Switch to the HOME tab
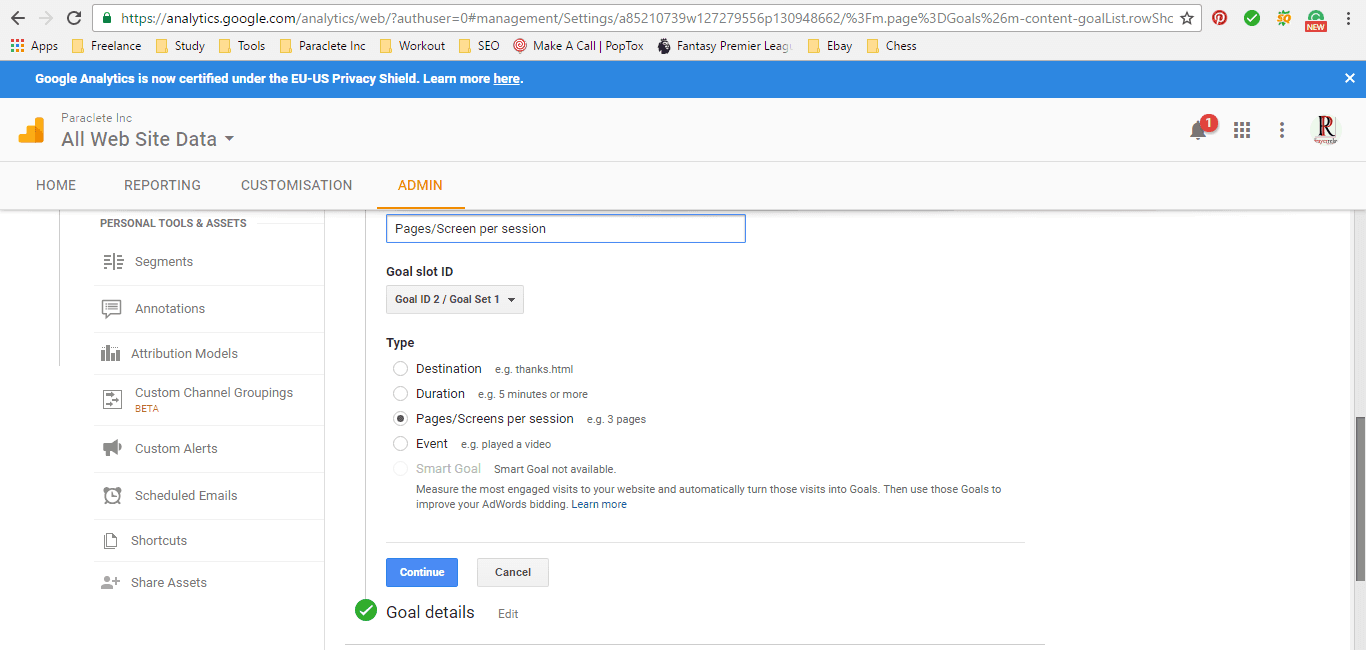Viewport: 1366px width, 650px height. tap(56, 185)
